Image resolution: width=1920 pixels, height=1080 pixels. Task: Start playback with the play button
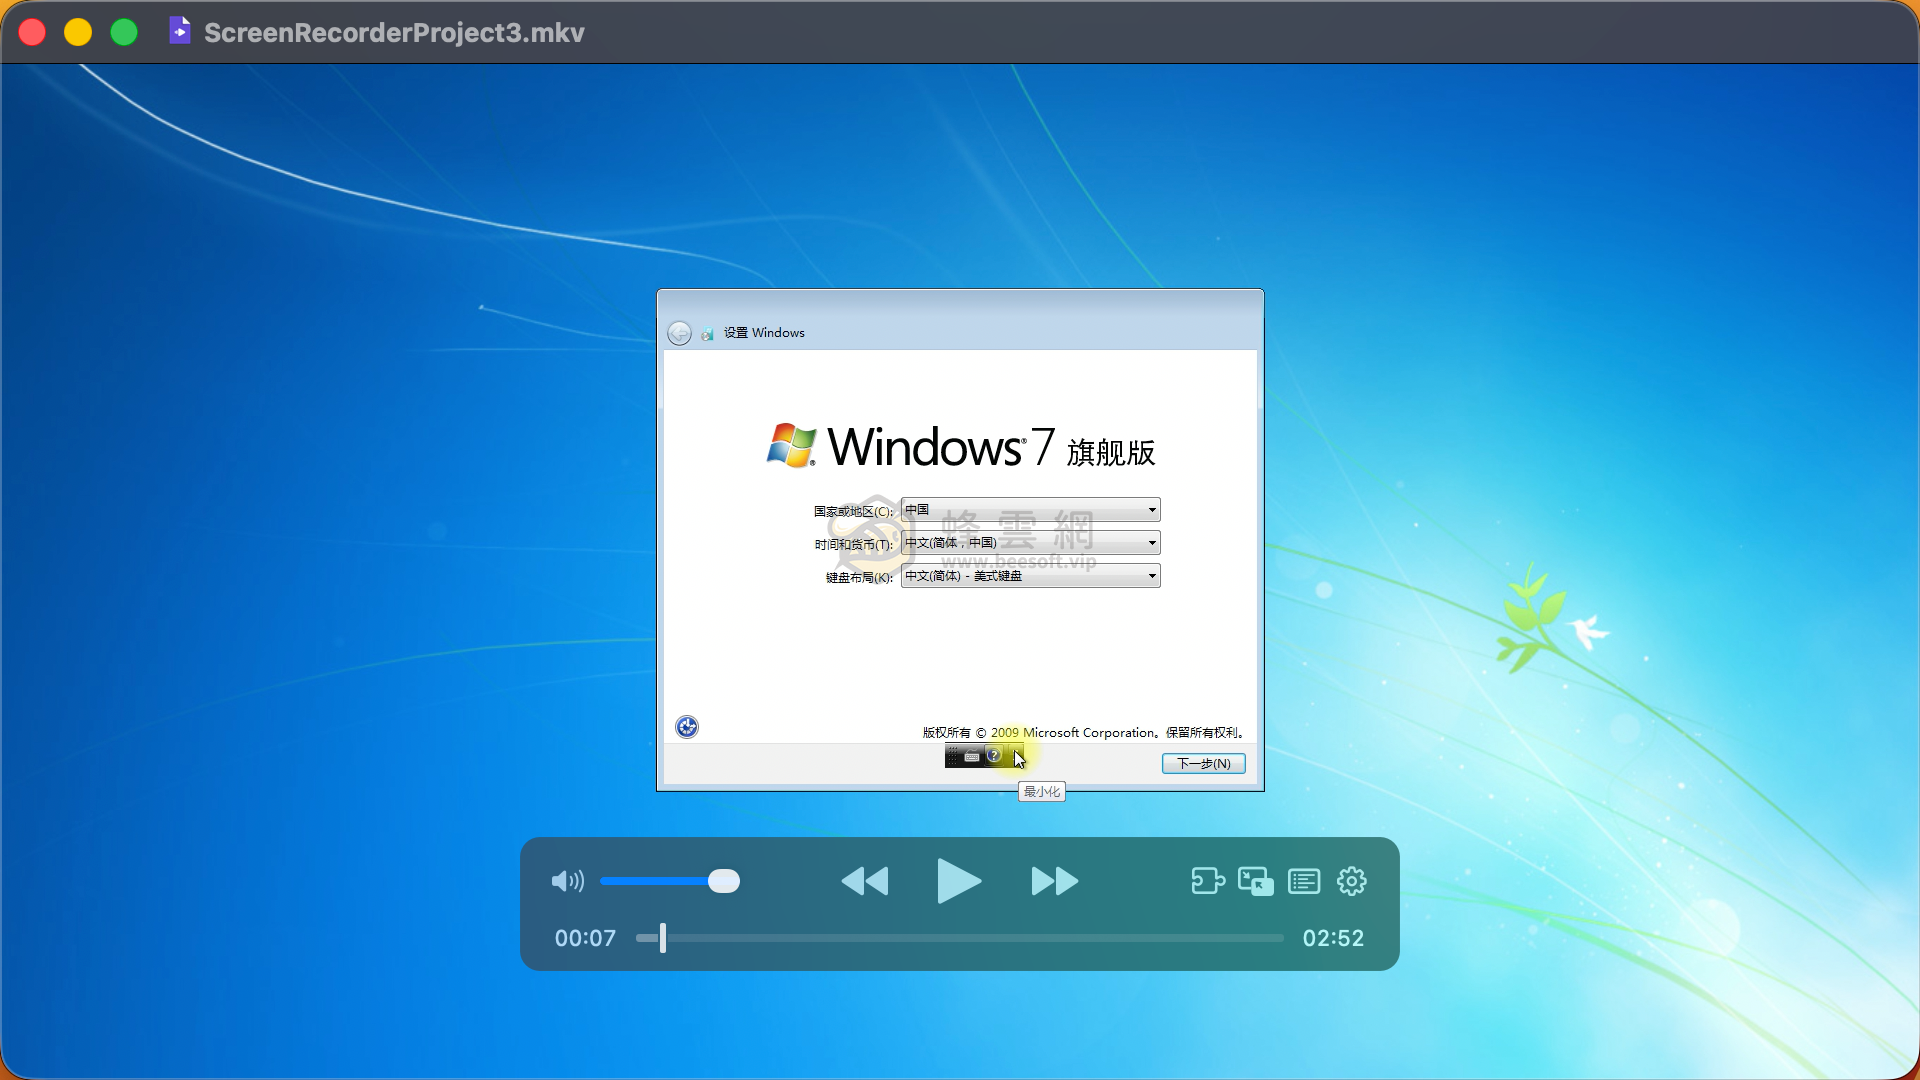(x=959, y=881)
